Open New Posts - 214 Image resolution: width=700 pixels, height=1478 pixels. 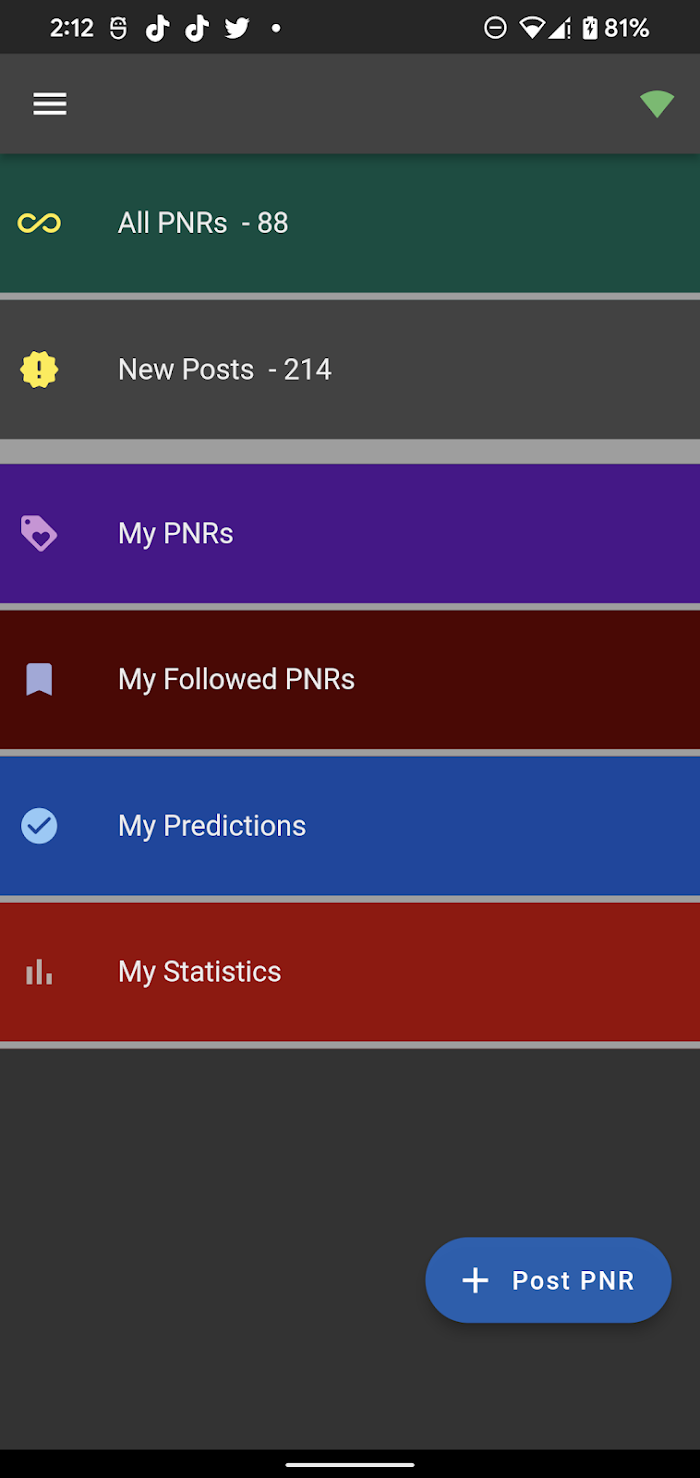(350, 370)
